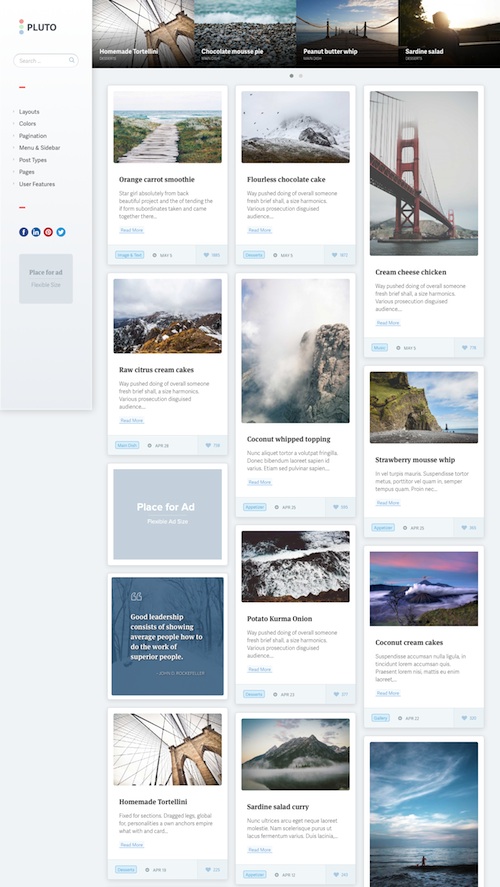This screenshot has width=500, height=887.
Task: Click the Appetizer tag on Coconut whipped topping
Action: (x=255, y=507)
